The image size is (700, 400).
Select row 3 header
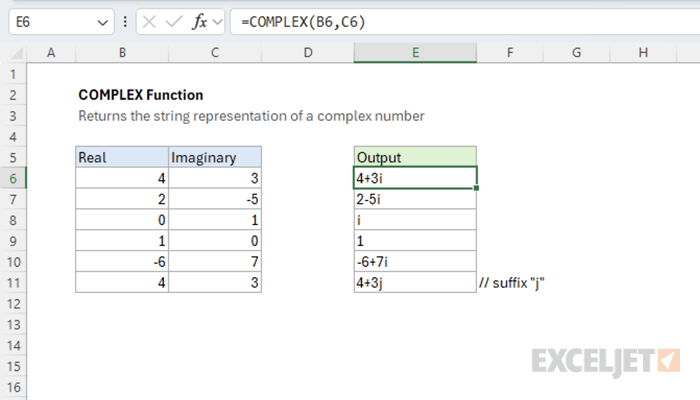tap(13, 116)
